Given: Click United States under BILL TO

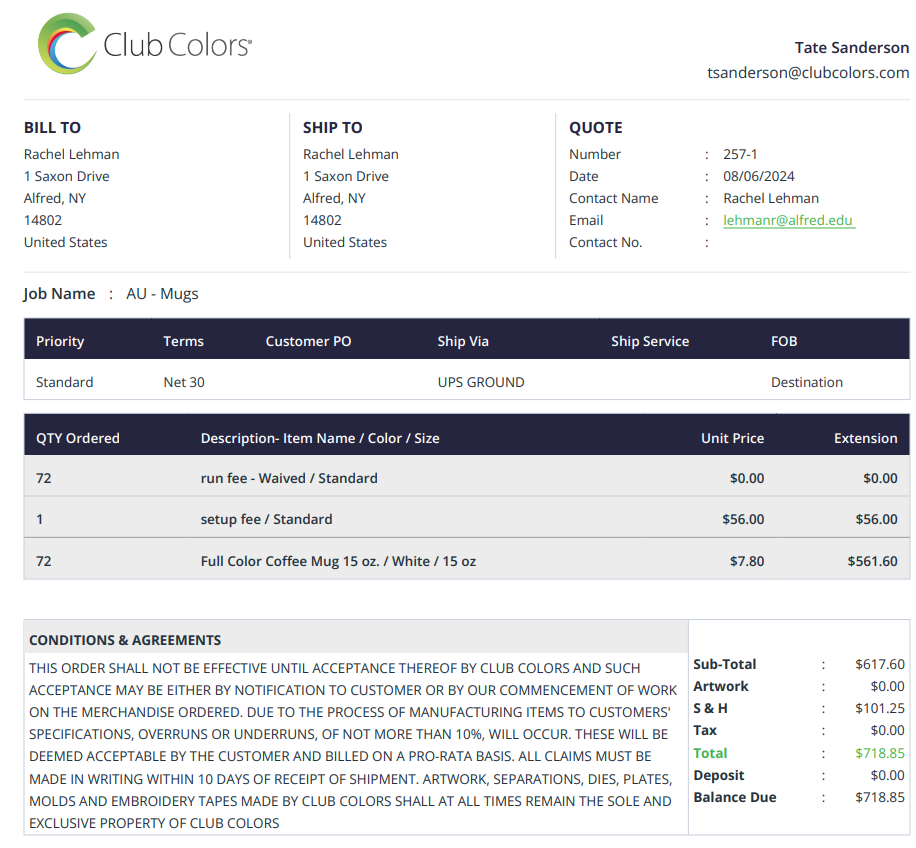Looking at the screenshot, I should click(x=65, y=242).
